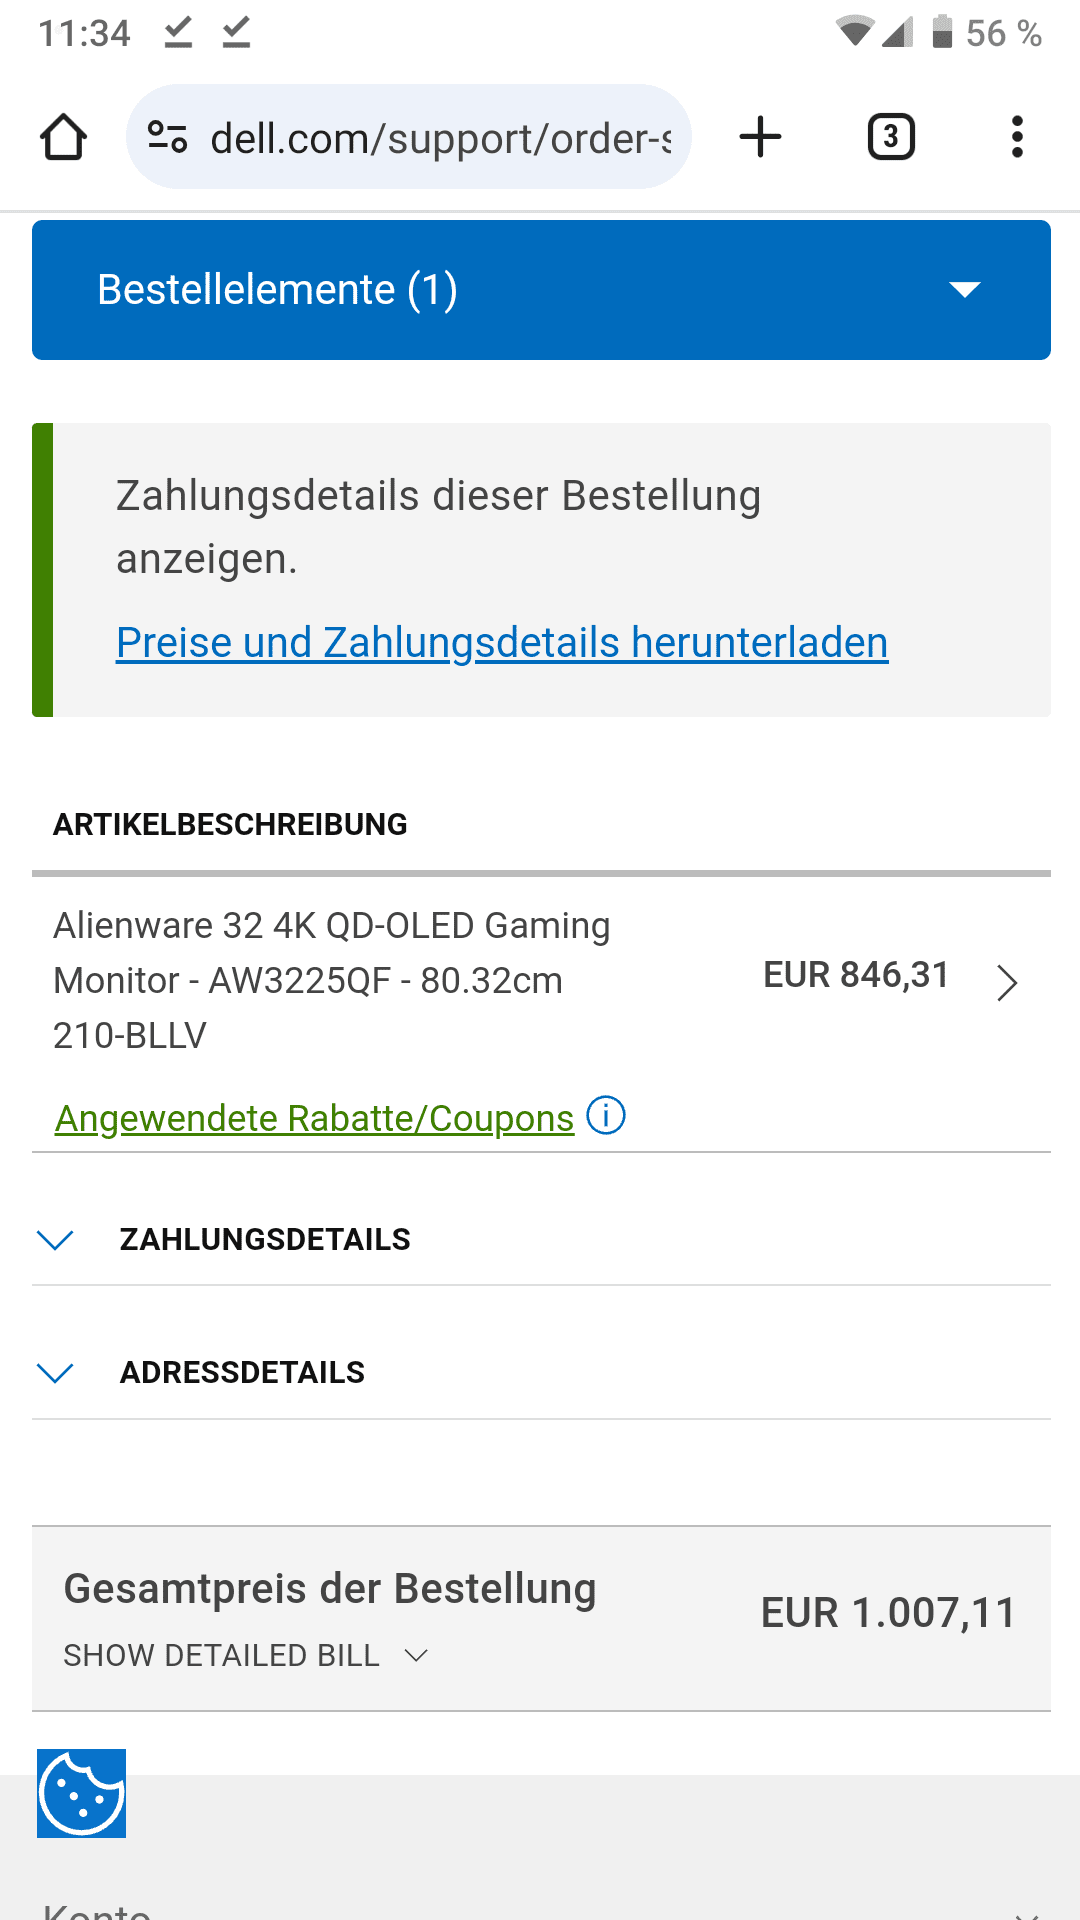Open cookie settings icon
The image size is (1080, 1920).
tap(82, 1793)
